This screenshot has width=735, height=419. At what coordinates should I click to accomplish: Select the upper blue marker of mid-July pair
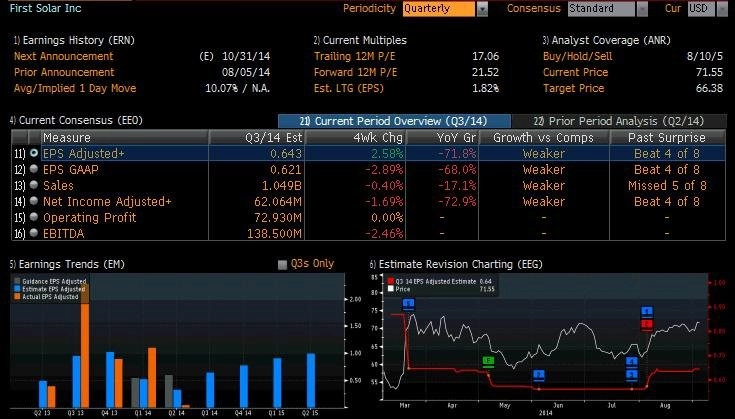pos(631,361)
